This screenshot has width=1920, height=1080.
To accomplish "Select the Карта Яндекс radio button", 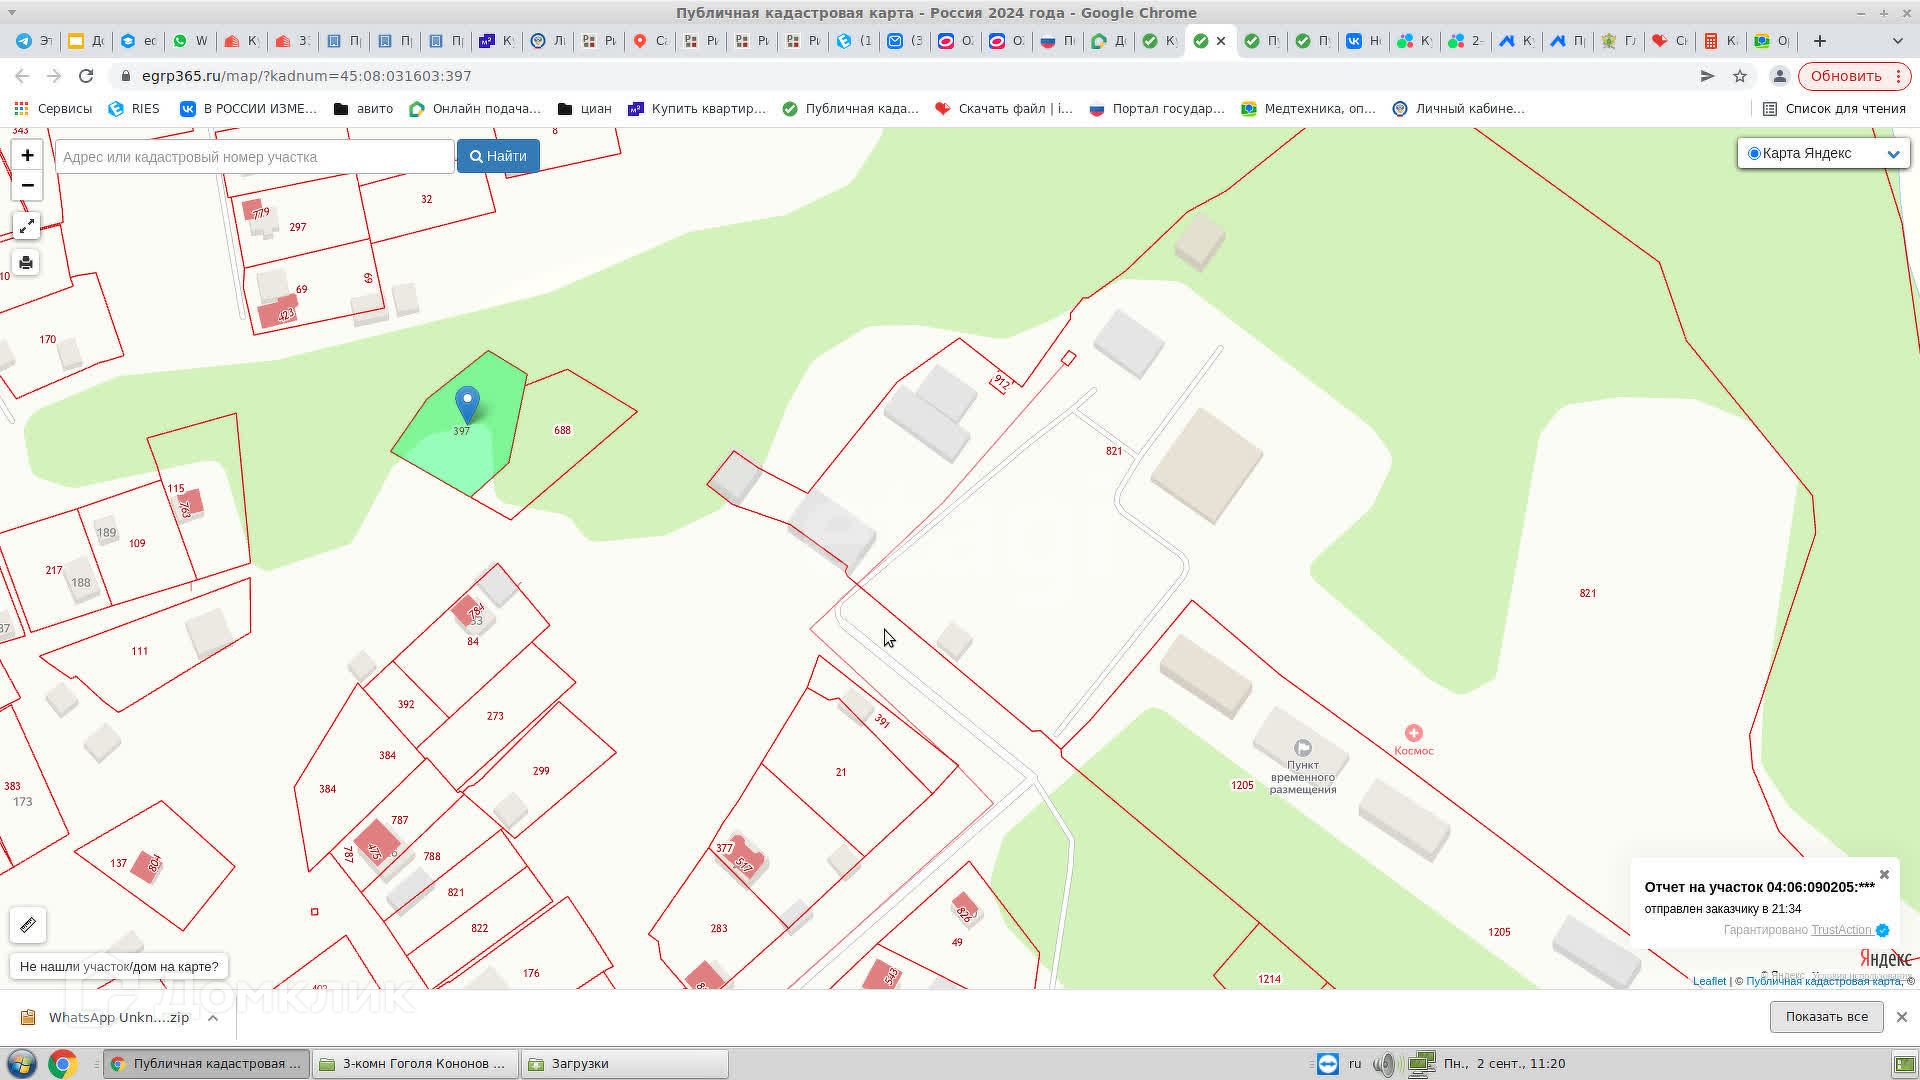I will pos(1754,153).
